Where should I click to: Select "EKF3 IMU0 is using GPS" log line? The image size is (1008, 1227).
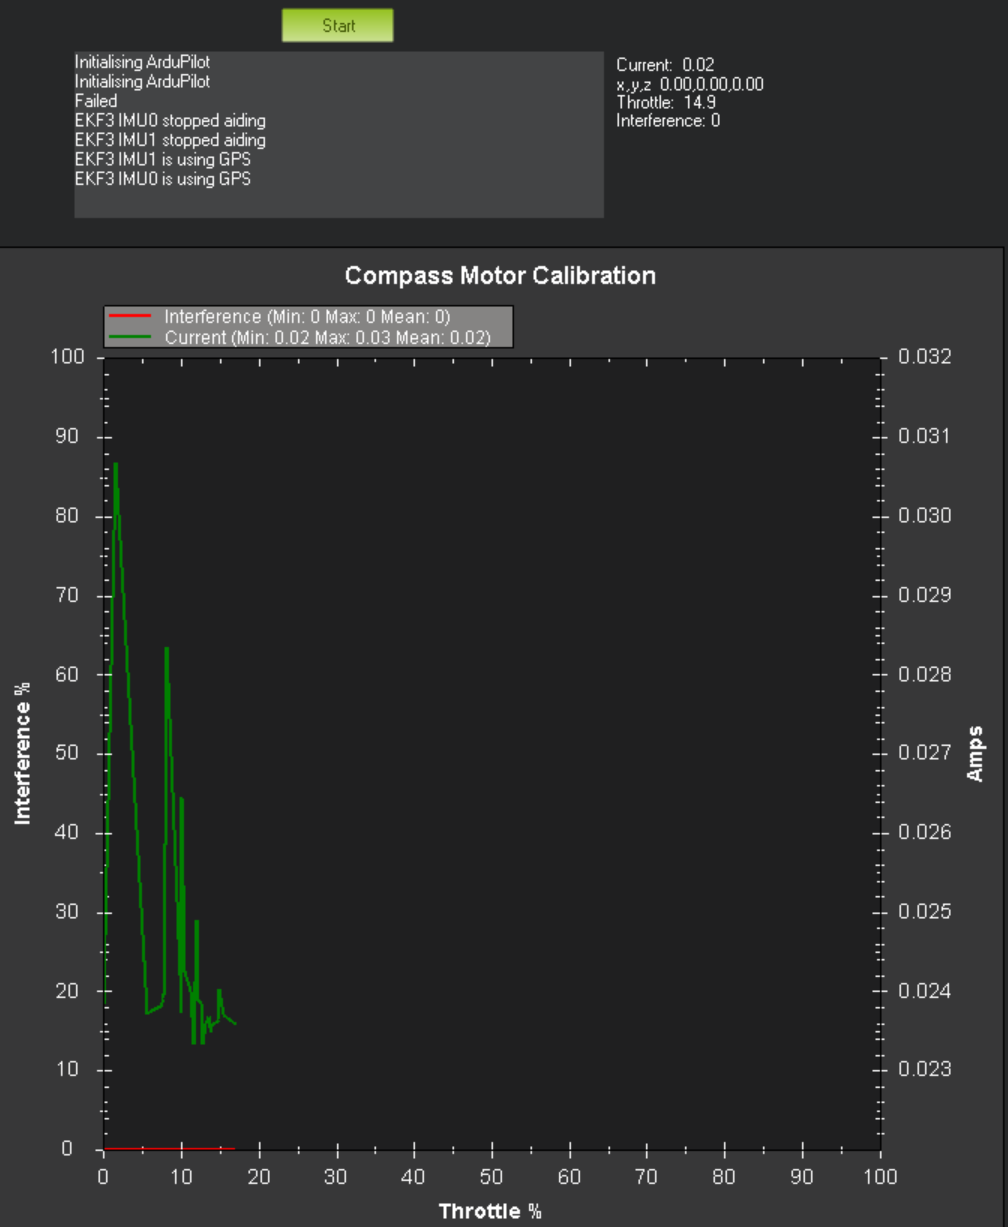pyautogui.click(x=163, y=179)
